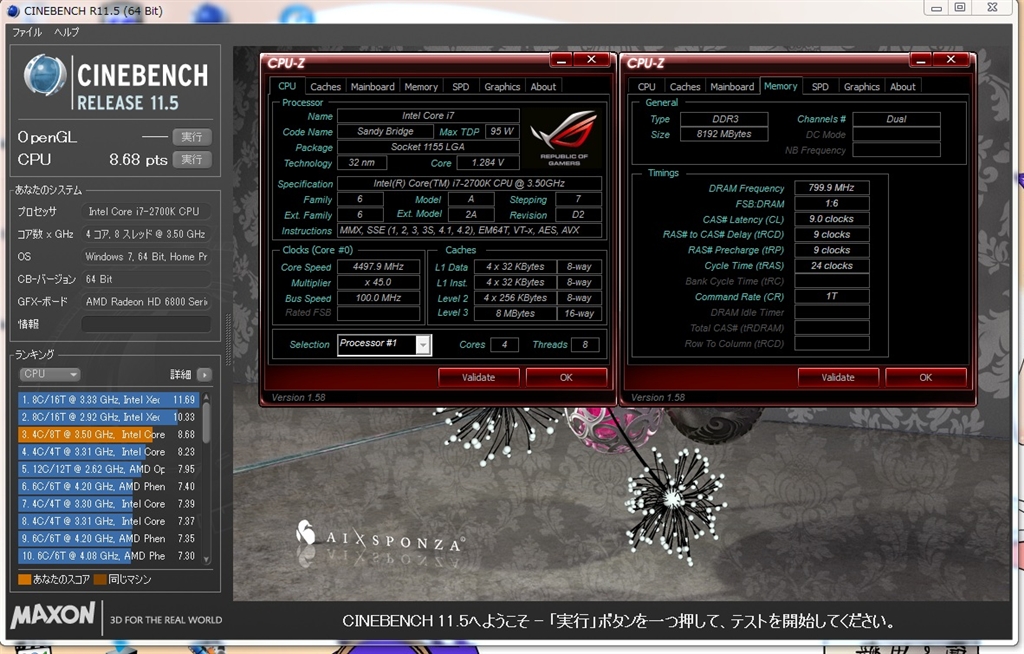Switch to CPU tab in right CPU-Z
Screen dimensions: 1024x654
pyautogui.click(x=647, y=87)
